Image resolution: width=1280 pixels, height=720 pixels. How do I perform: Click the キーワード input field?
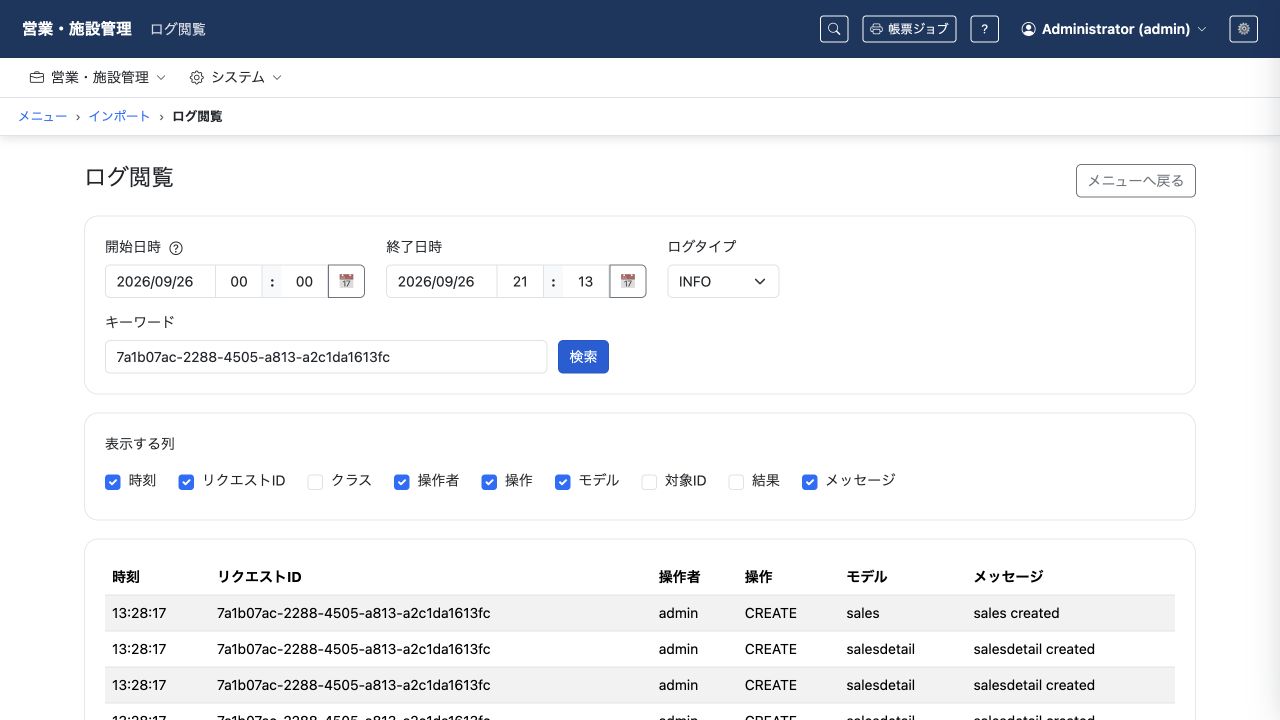click(326, 357)
